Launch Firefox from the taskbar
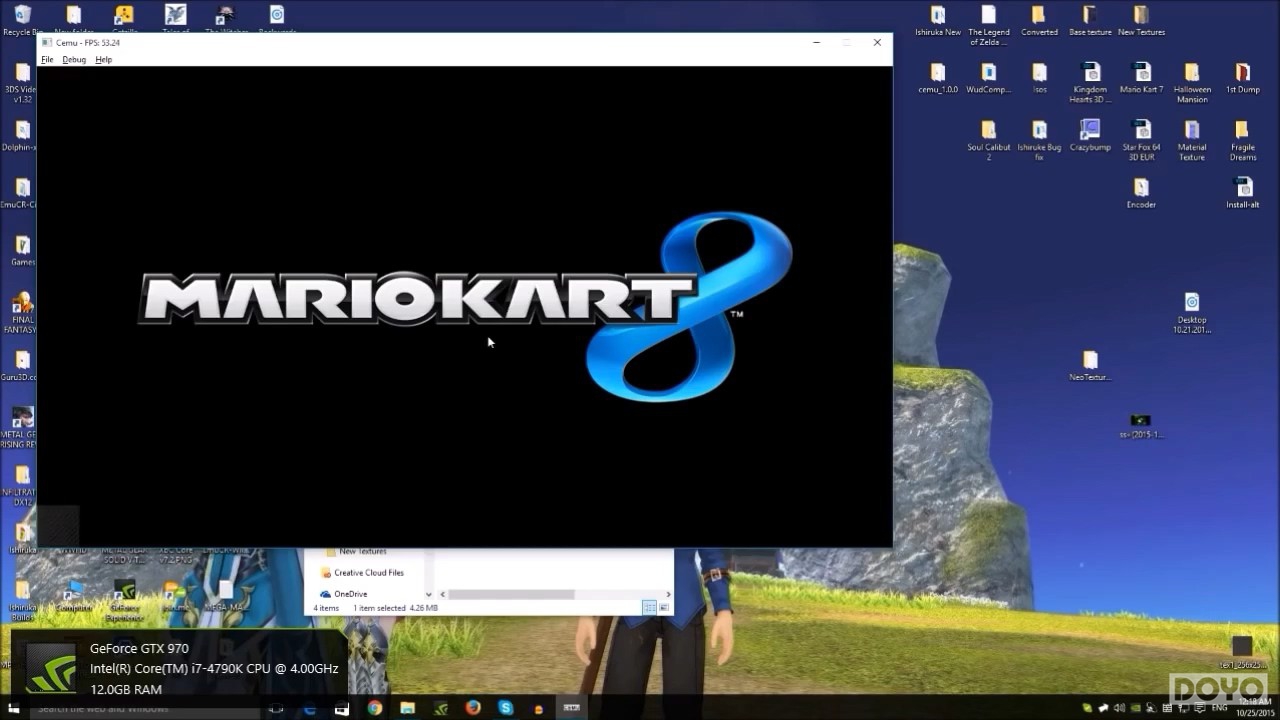Screen dimensions: 1280x720 tap(473, 708)
